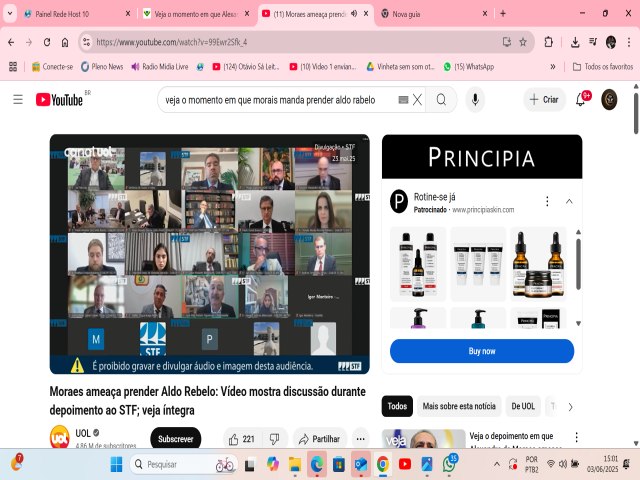The height and width of the screenshot is (480, 640).
Task: Open more actions ellipsis under video
Action: [x=360, y=439]
